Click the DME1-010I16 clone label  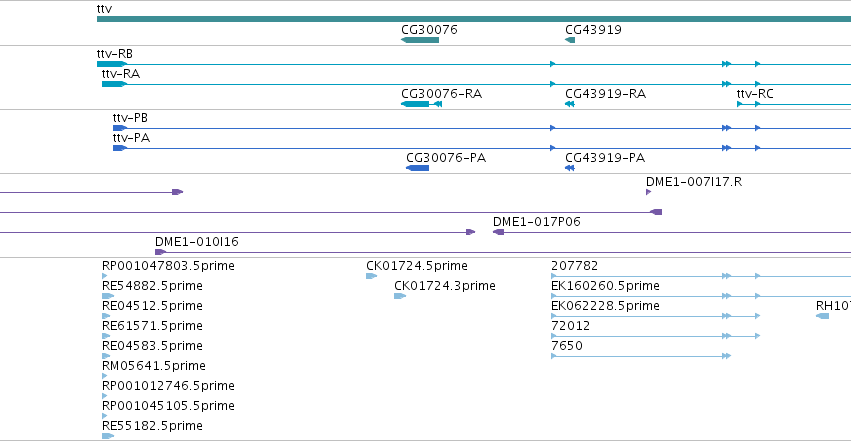(196, 242)
